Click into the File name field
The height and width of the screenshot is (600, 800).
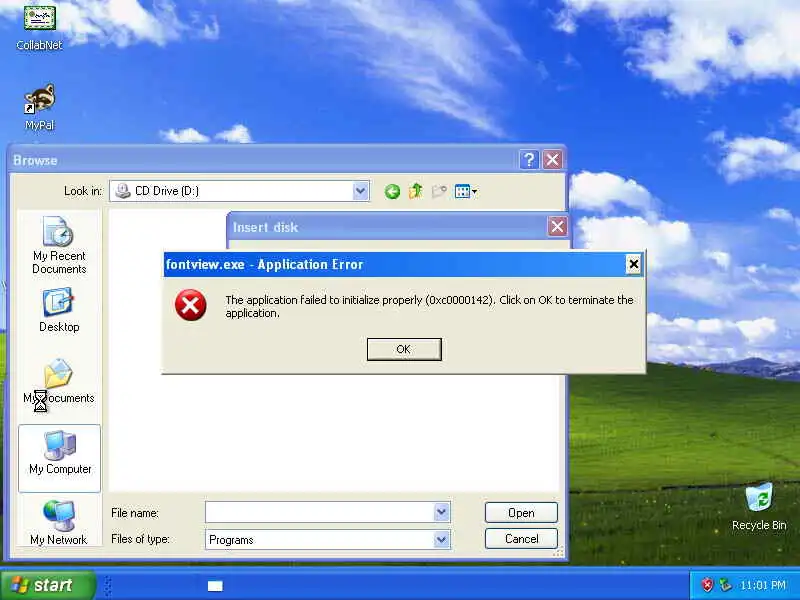[320, 512]
